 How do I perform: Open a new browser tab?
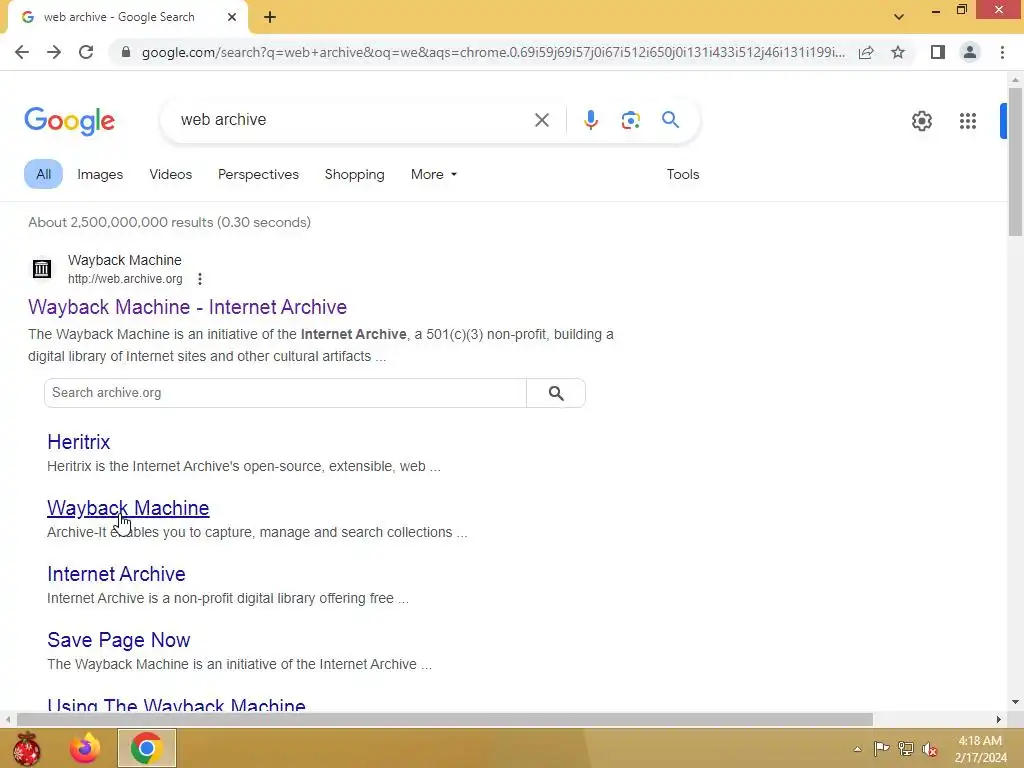[x=270, y=18]
